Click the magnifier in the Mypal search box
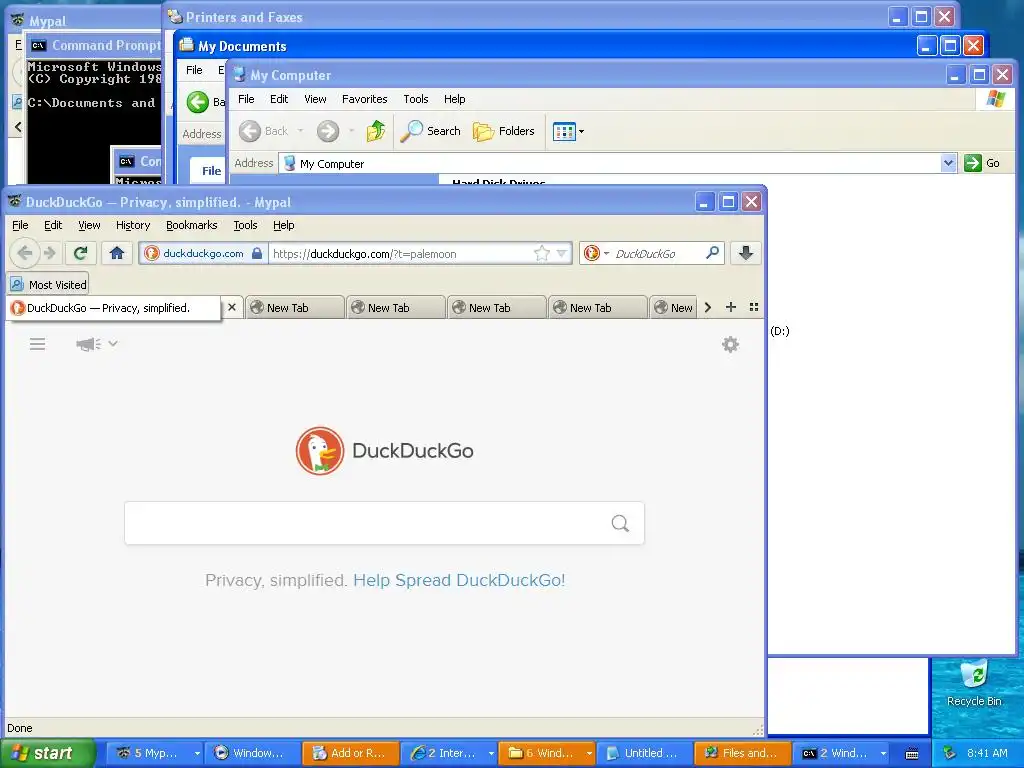1024x768 pixels. point(712,253)
